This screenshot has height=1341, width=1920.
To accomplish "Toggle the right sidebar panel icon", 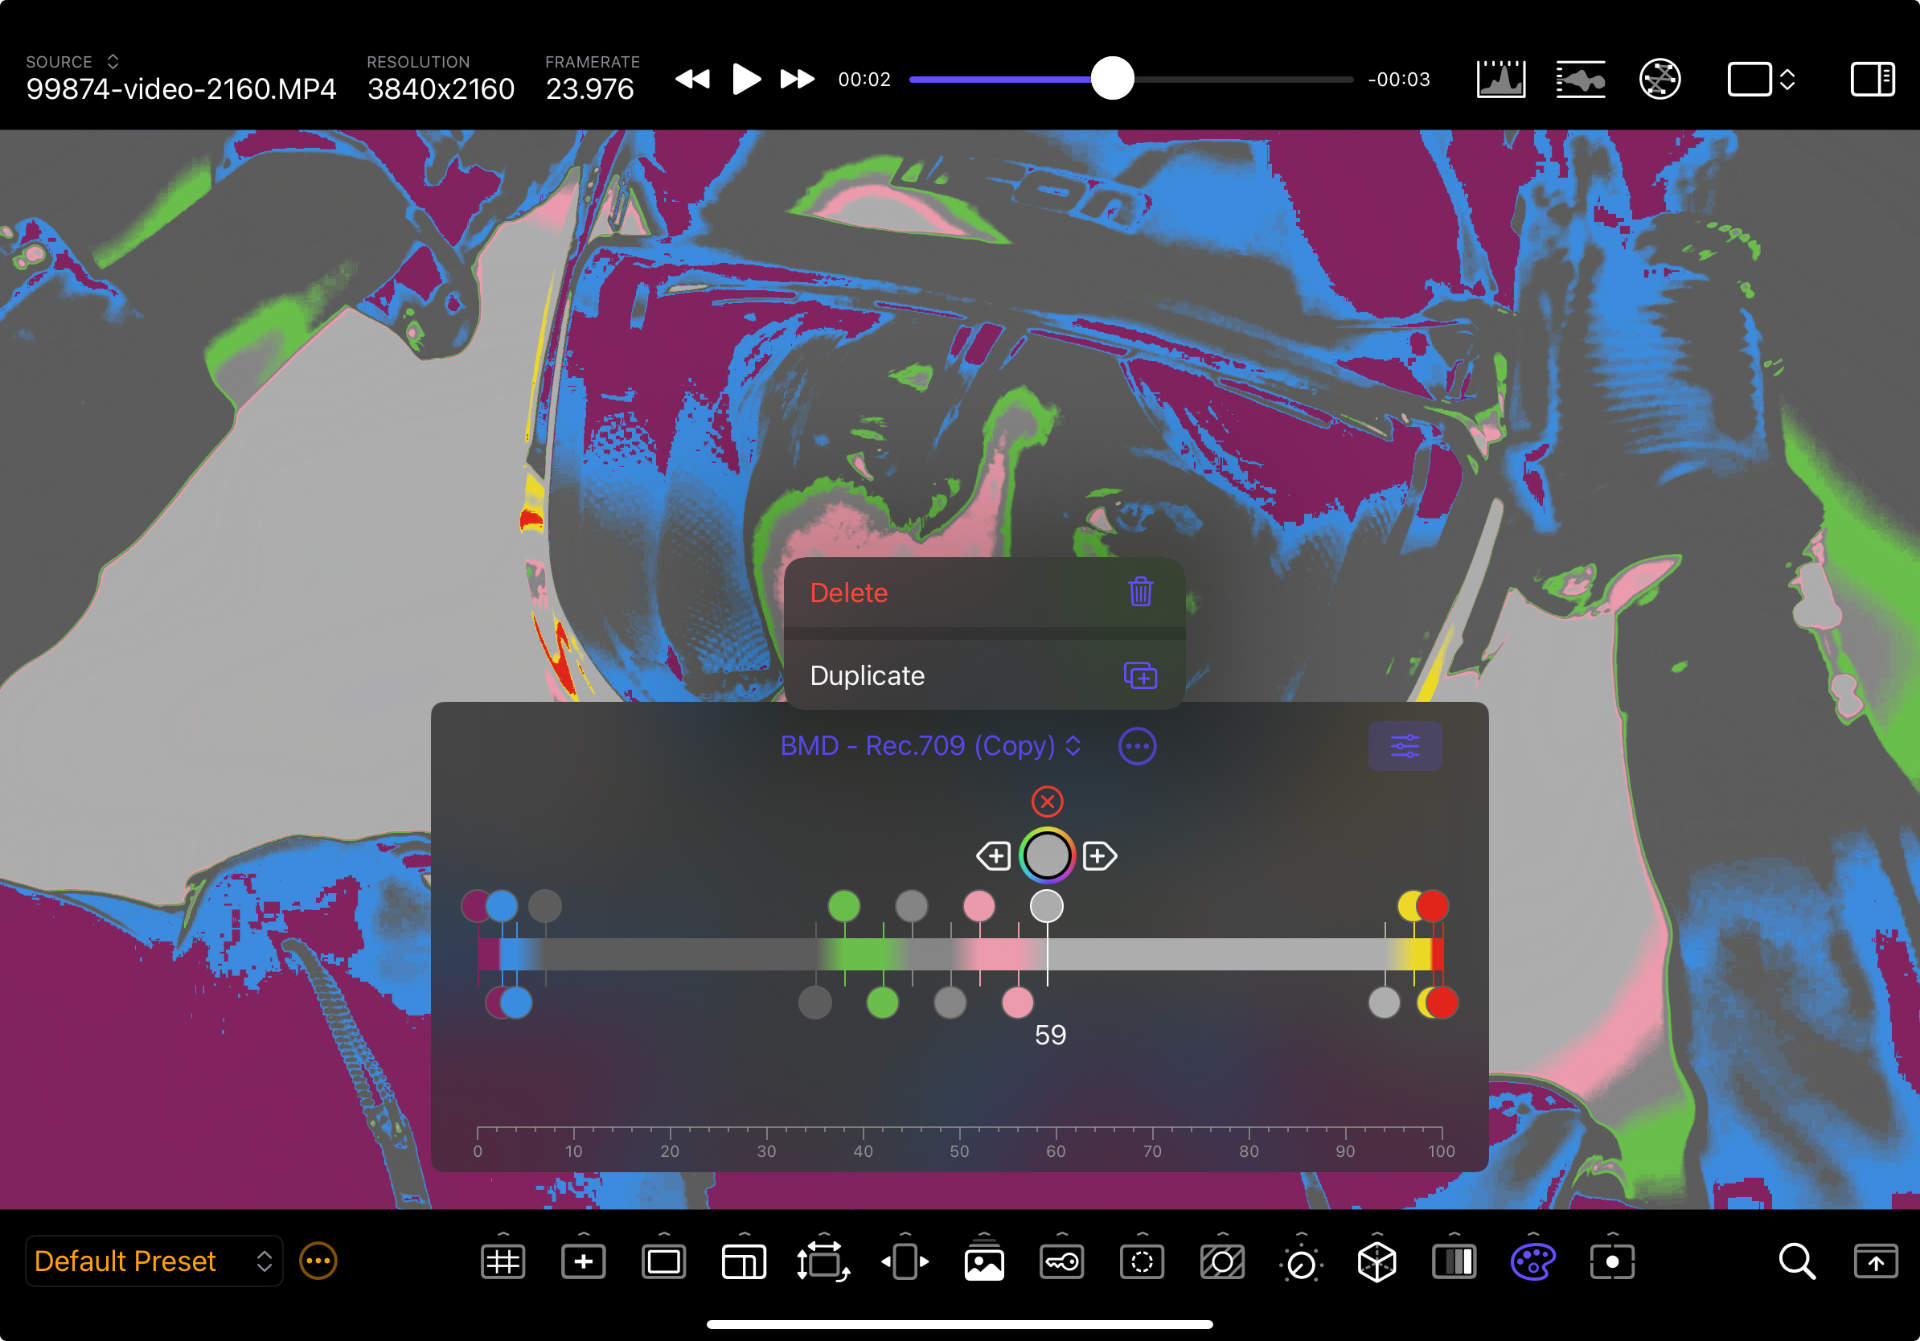I will click(x=1871, y=79).
